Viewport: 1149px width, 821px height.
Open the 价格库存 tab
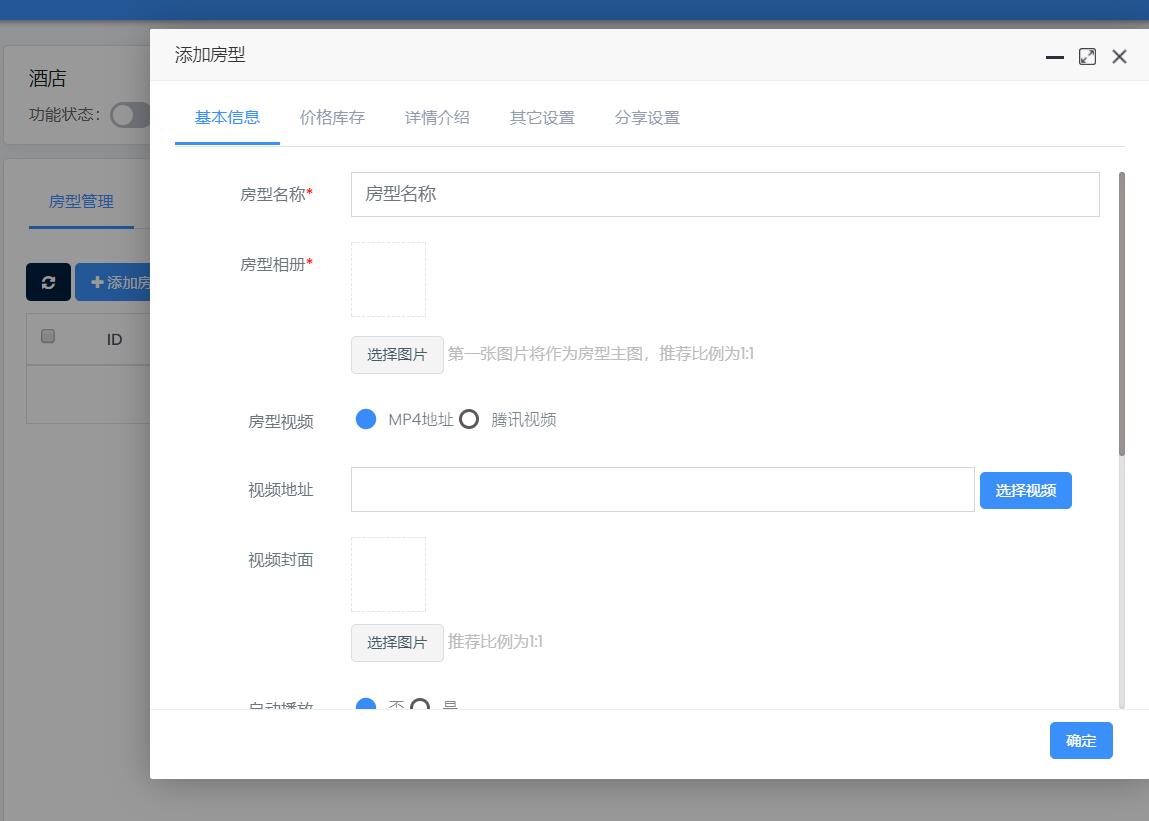(x=332, y=117)
